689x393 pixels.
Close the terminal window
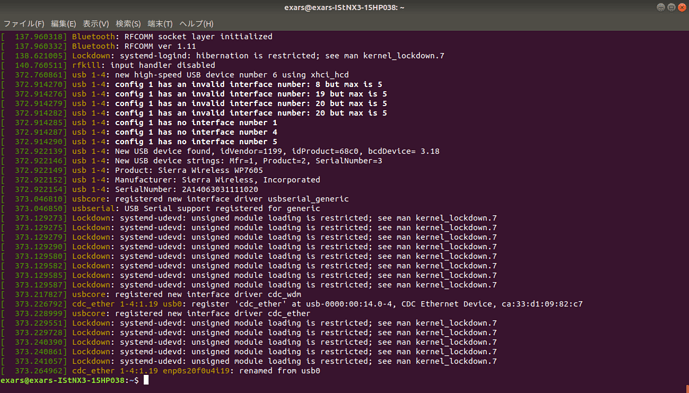tap(682, 7)
